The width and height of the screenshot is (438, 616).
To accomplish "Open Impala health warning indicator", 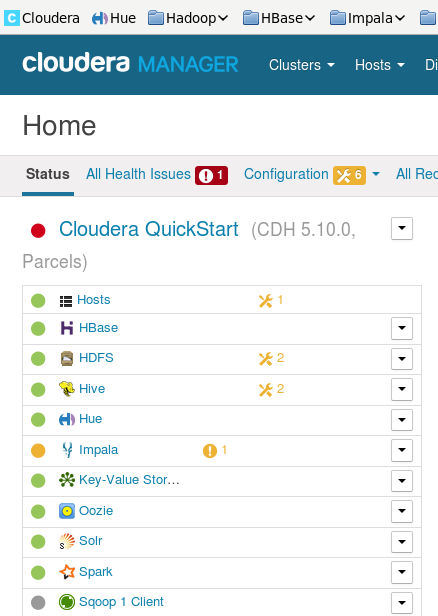I will [x=215, y=450].
